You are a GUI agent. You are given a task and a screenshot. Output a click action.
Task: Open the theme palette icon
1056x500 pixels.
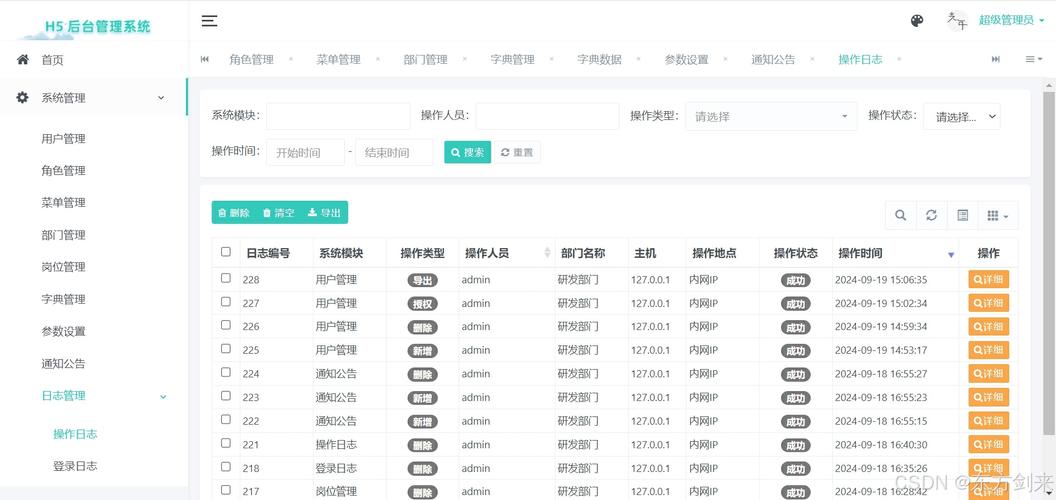click(x=917, y=21)
